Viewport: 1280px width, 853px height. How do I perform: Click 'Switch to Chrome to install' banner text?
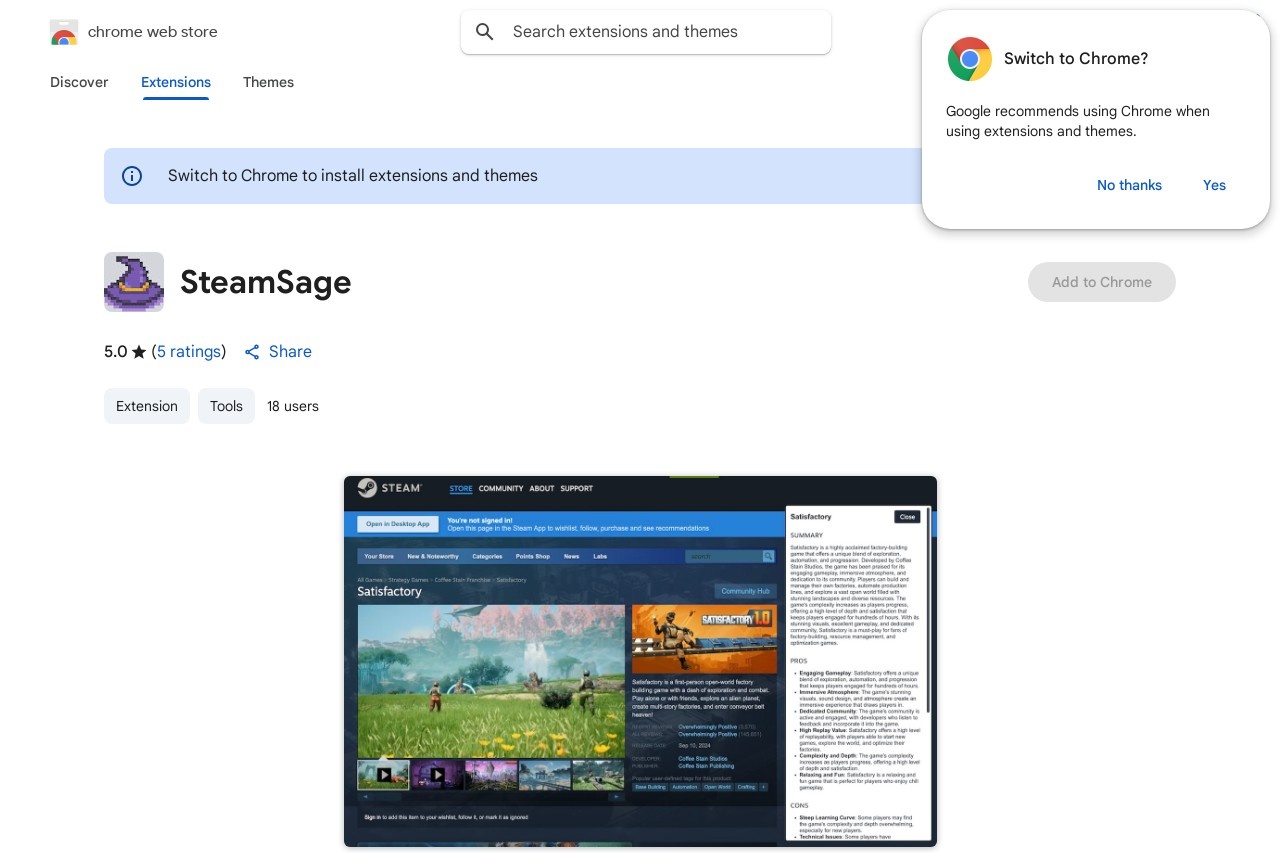353,176
